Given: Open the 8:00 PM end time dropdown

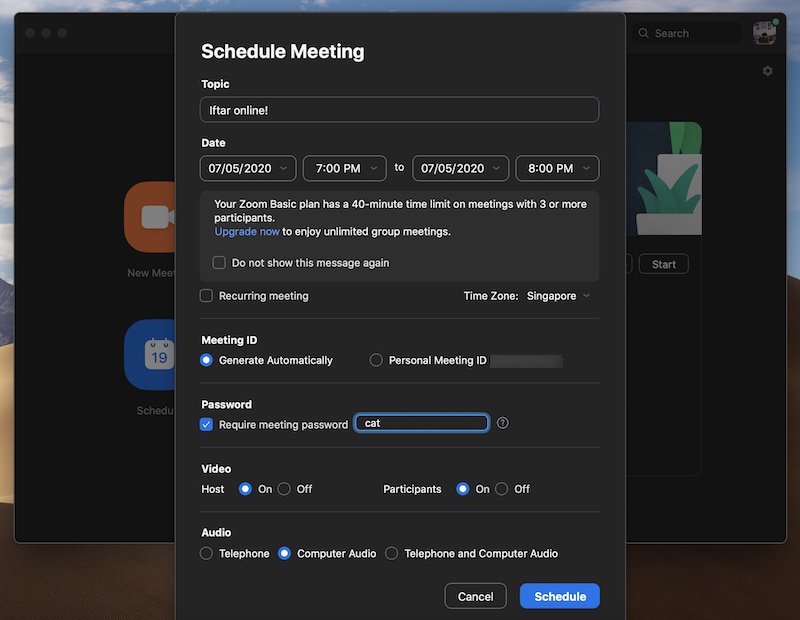Looking at the screenshot, I should coord(558,168).
